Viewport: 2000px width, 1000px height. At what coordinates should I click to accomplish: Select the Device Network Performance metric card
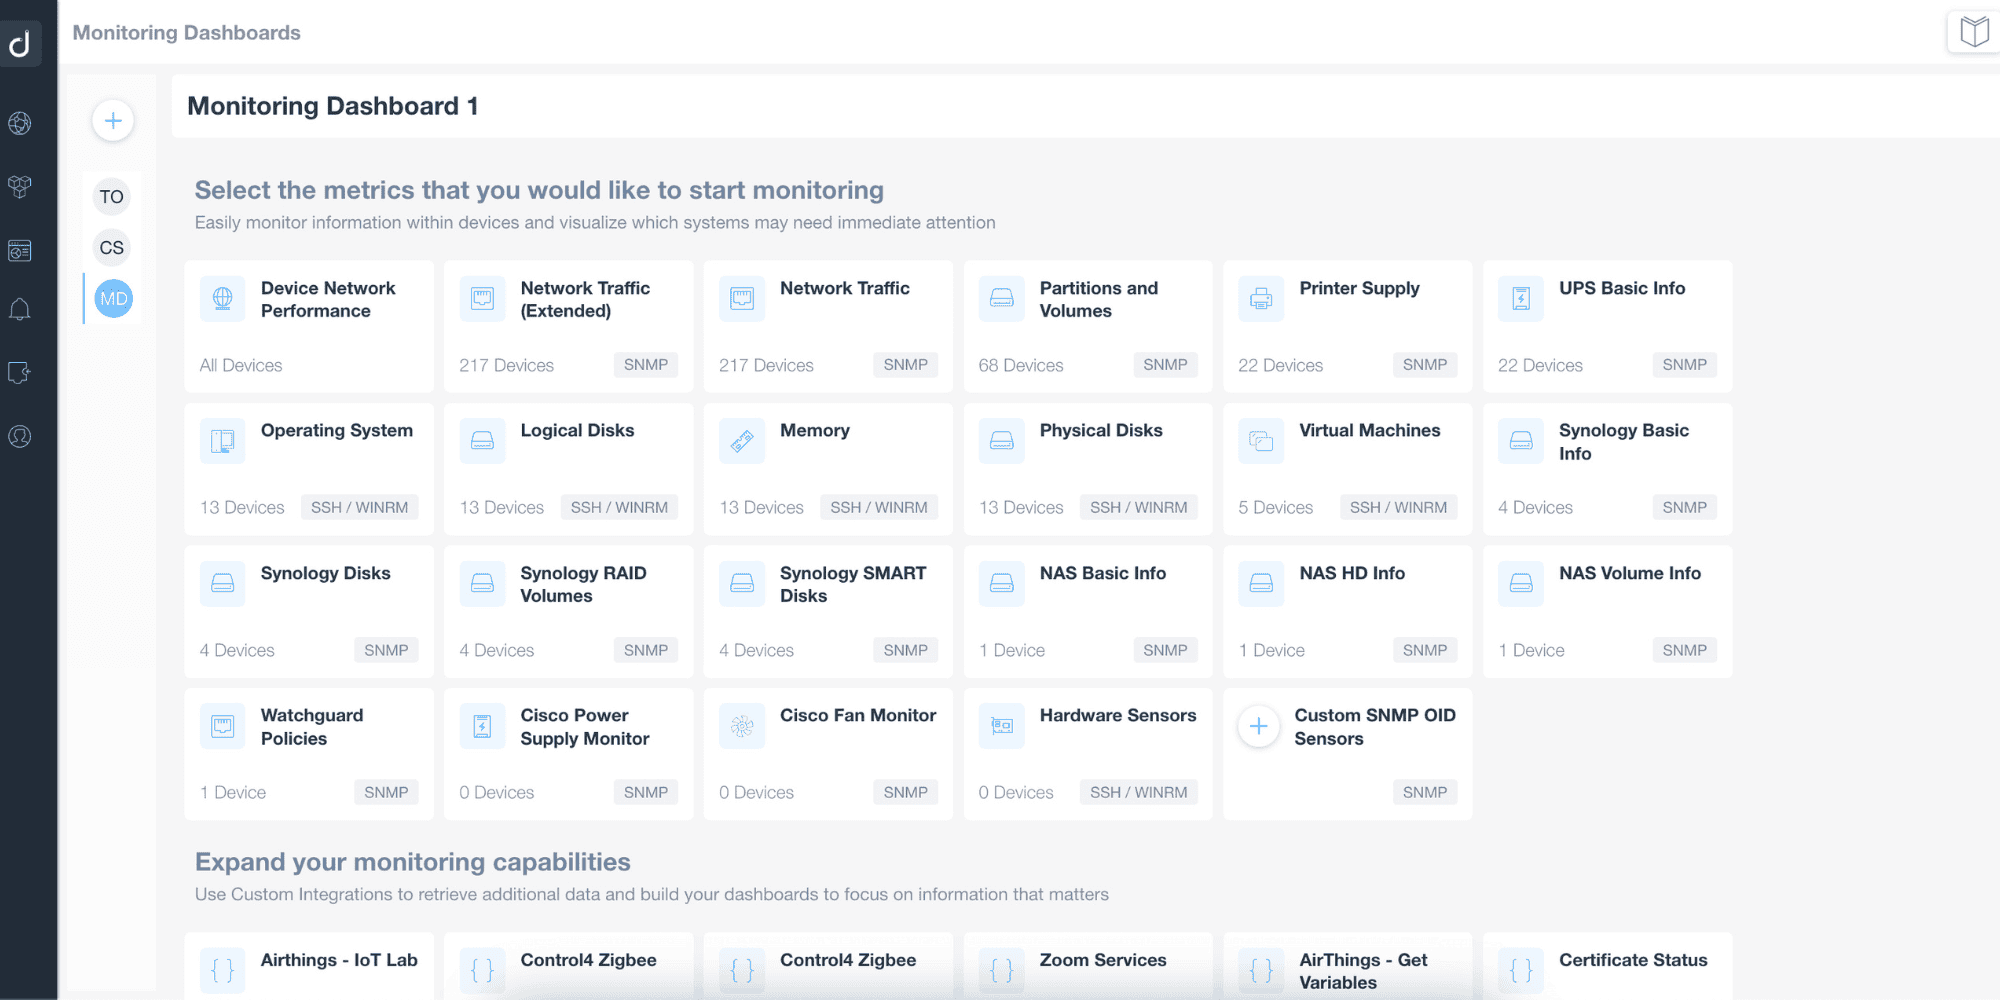[x=308, y=326]
